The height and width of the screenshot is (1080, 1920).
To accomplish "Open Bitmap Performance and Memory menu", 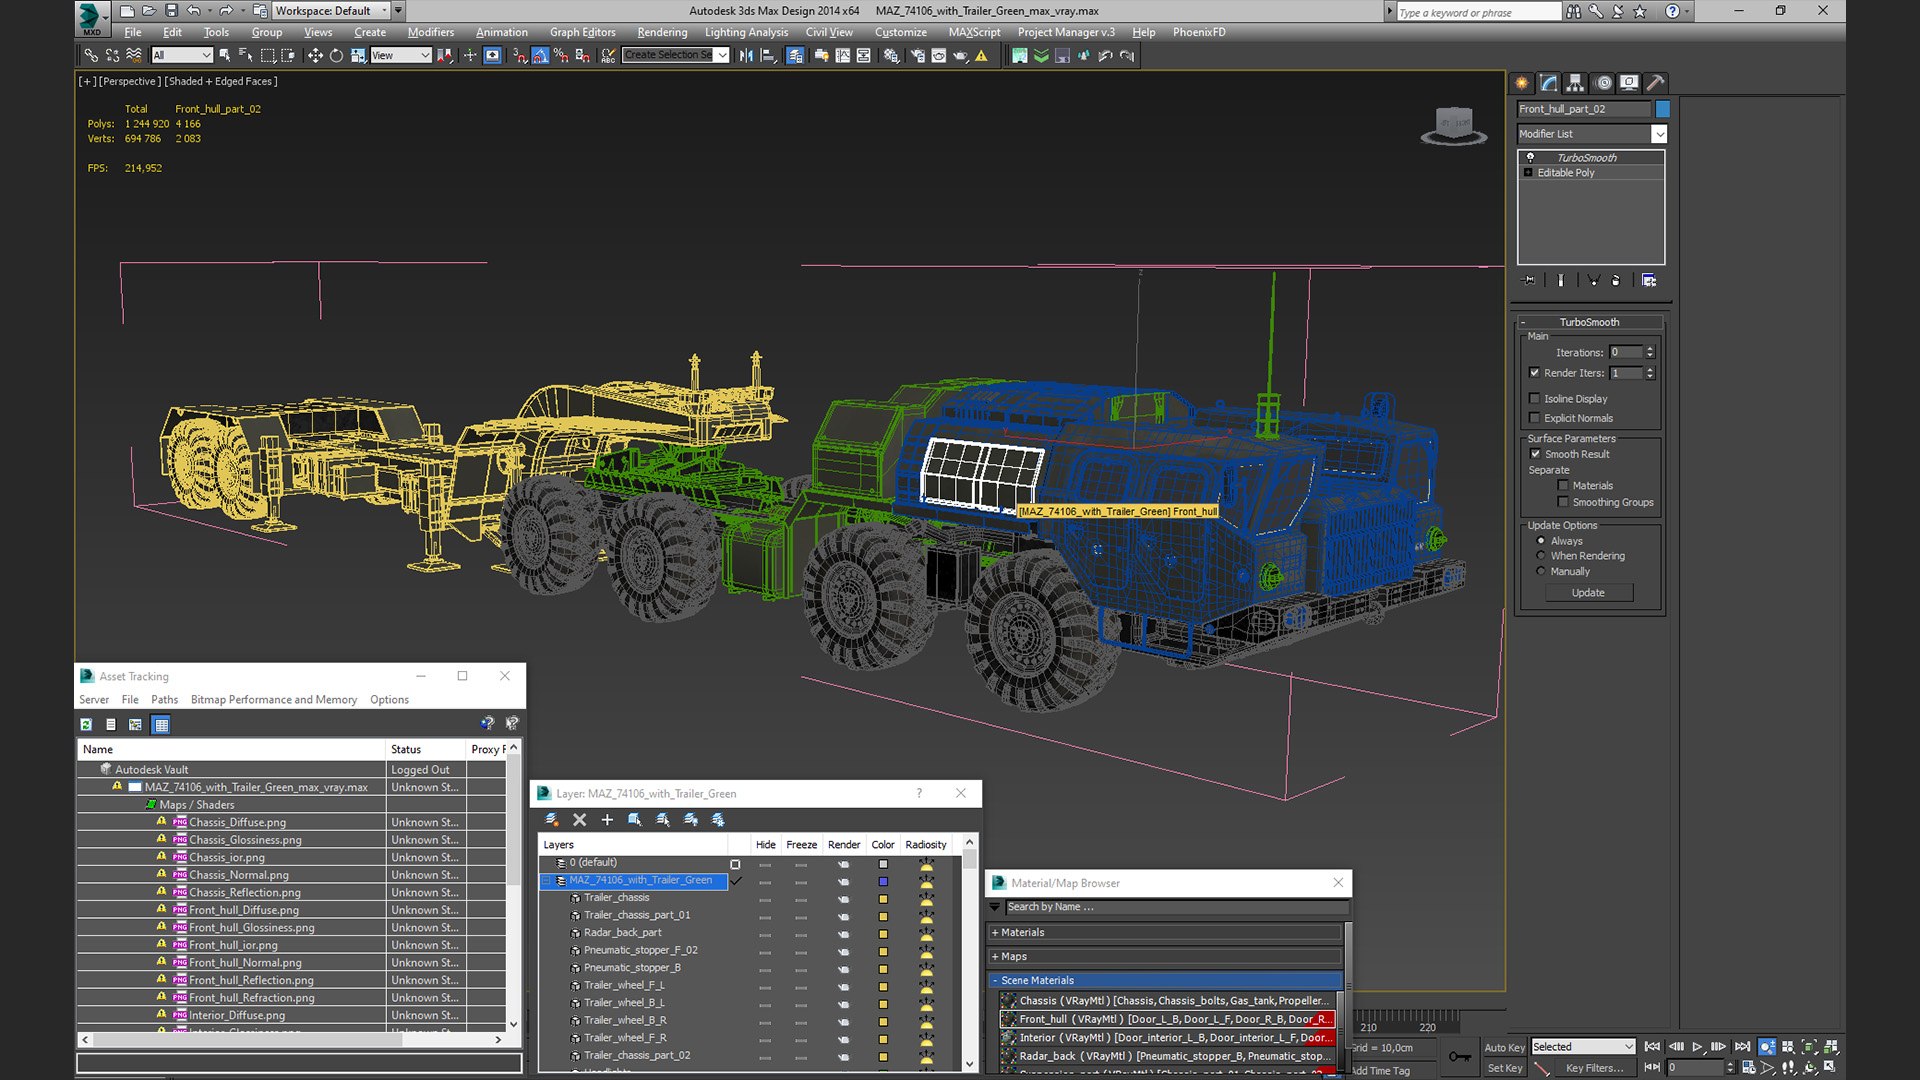I will point(273,700).
